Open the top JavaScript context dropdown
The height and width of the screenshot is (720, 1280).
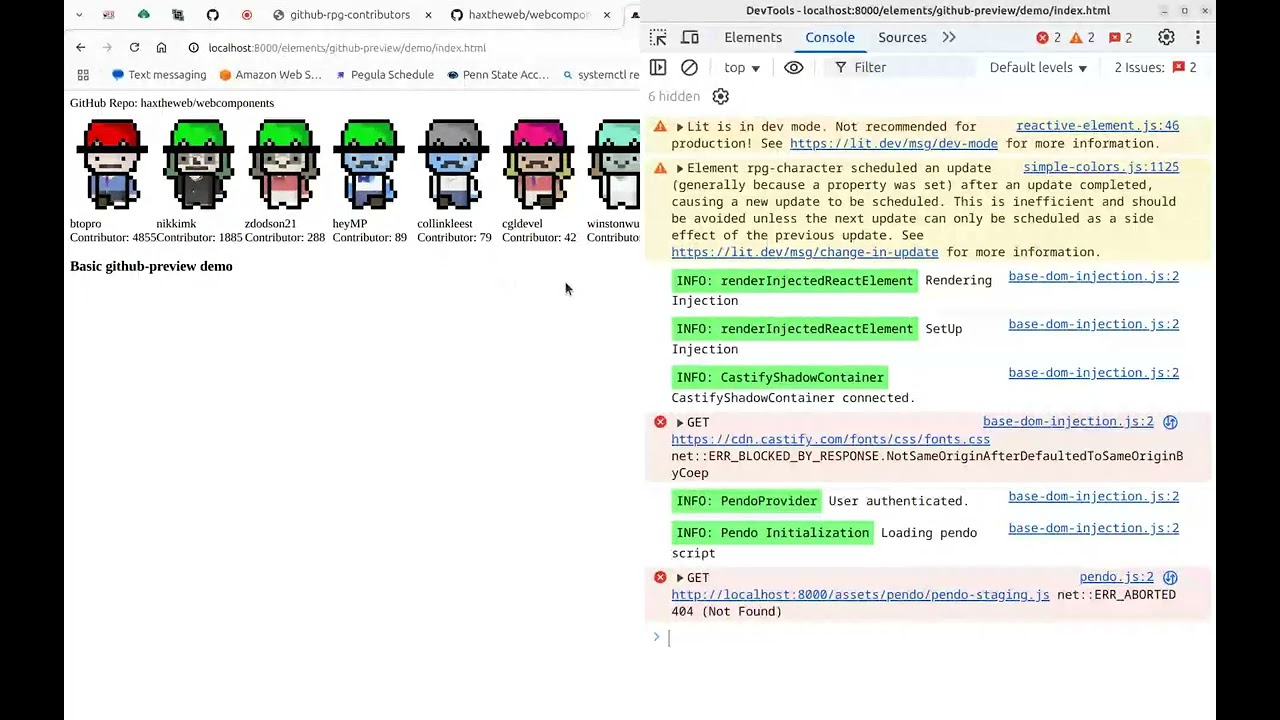point(742,67)
